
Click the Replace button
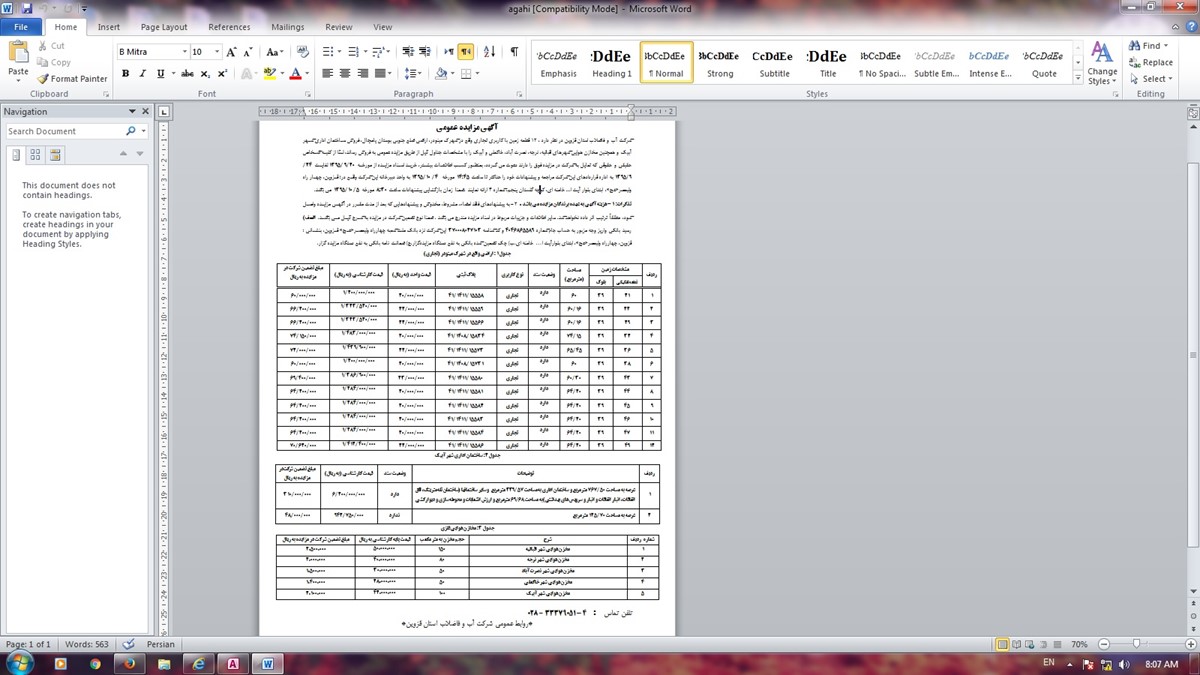1150,62
